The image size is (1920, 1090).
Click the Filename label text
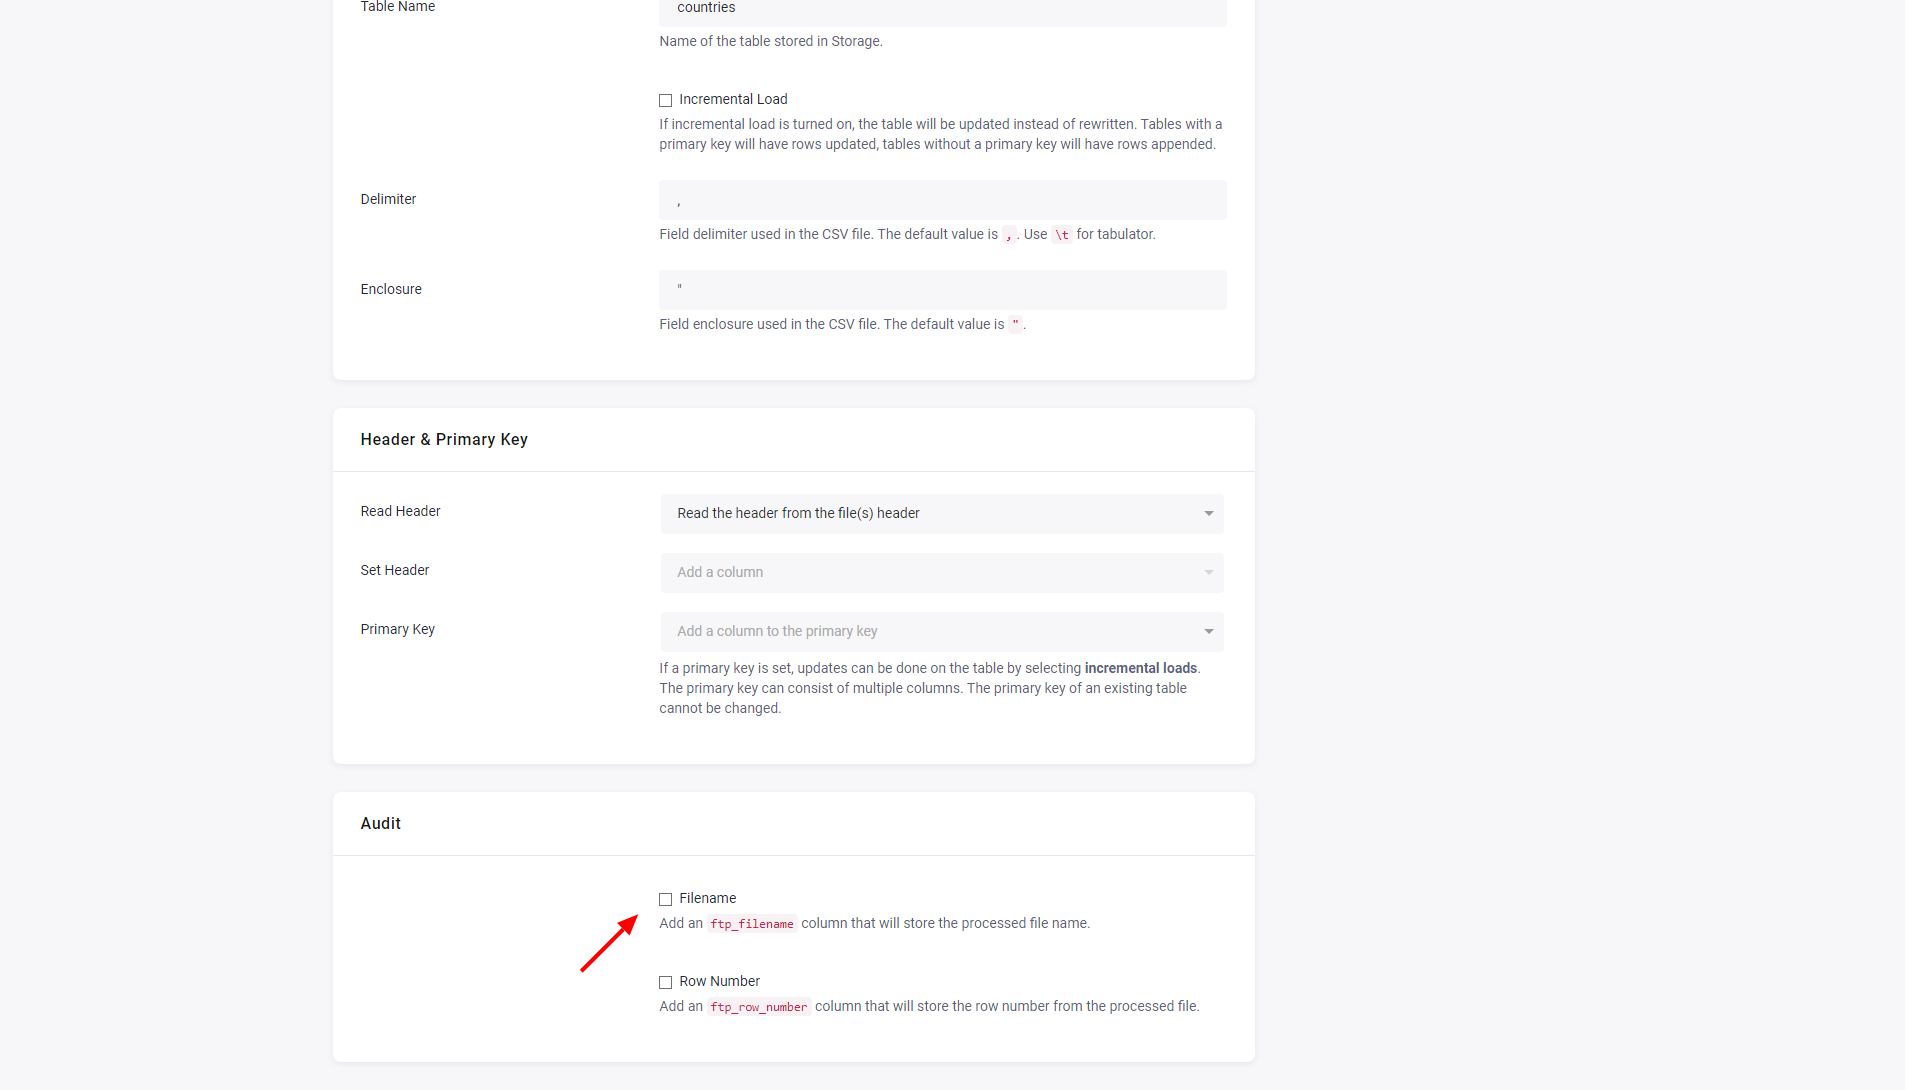707,898
